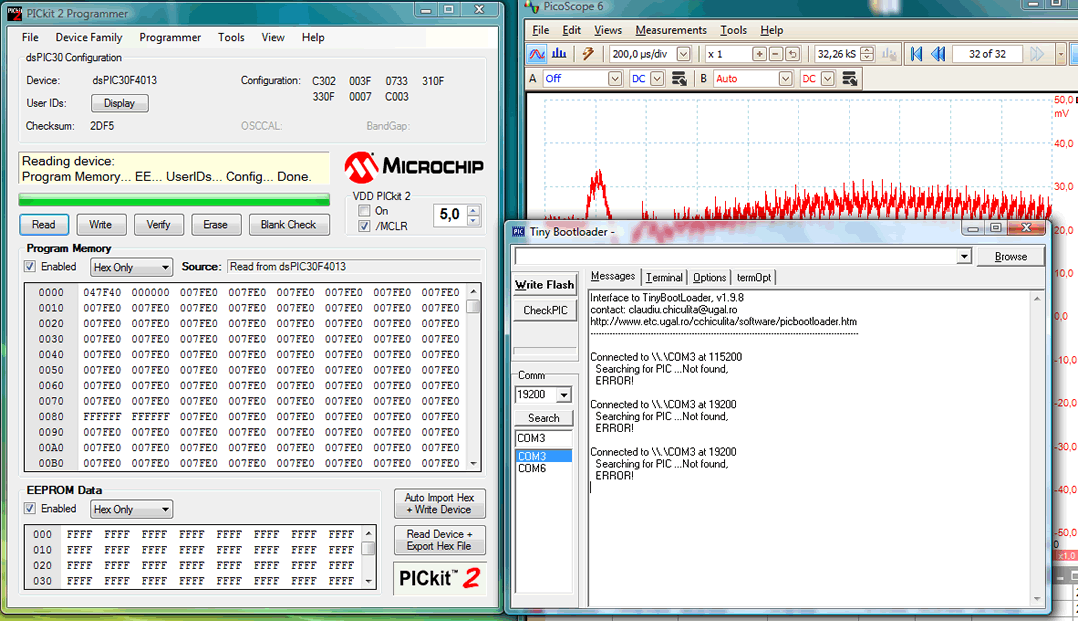Adjust the 32,26 kS samples spinner
The width and height of the screenshot is (1078, 621).
click(x=868, y=54)
